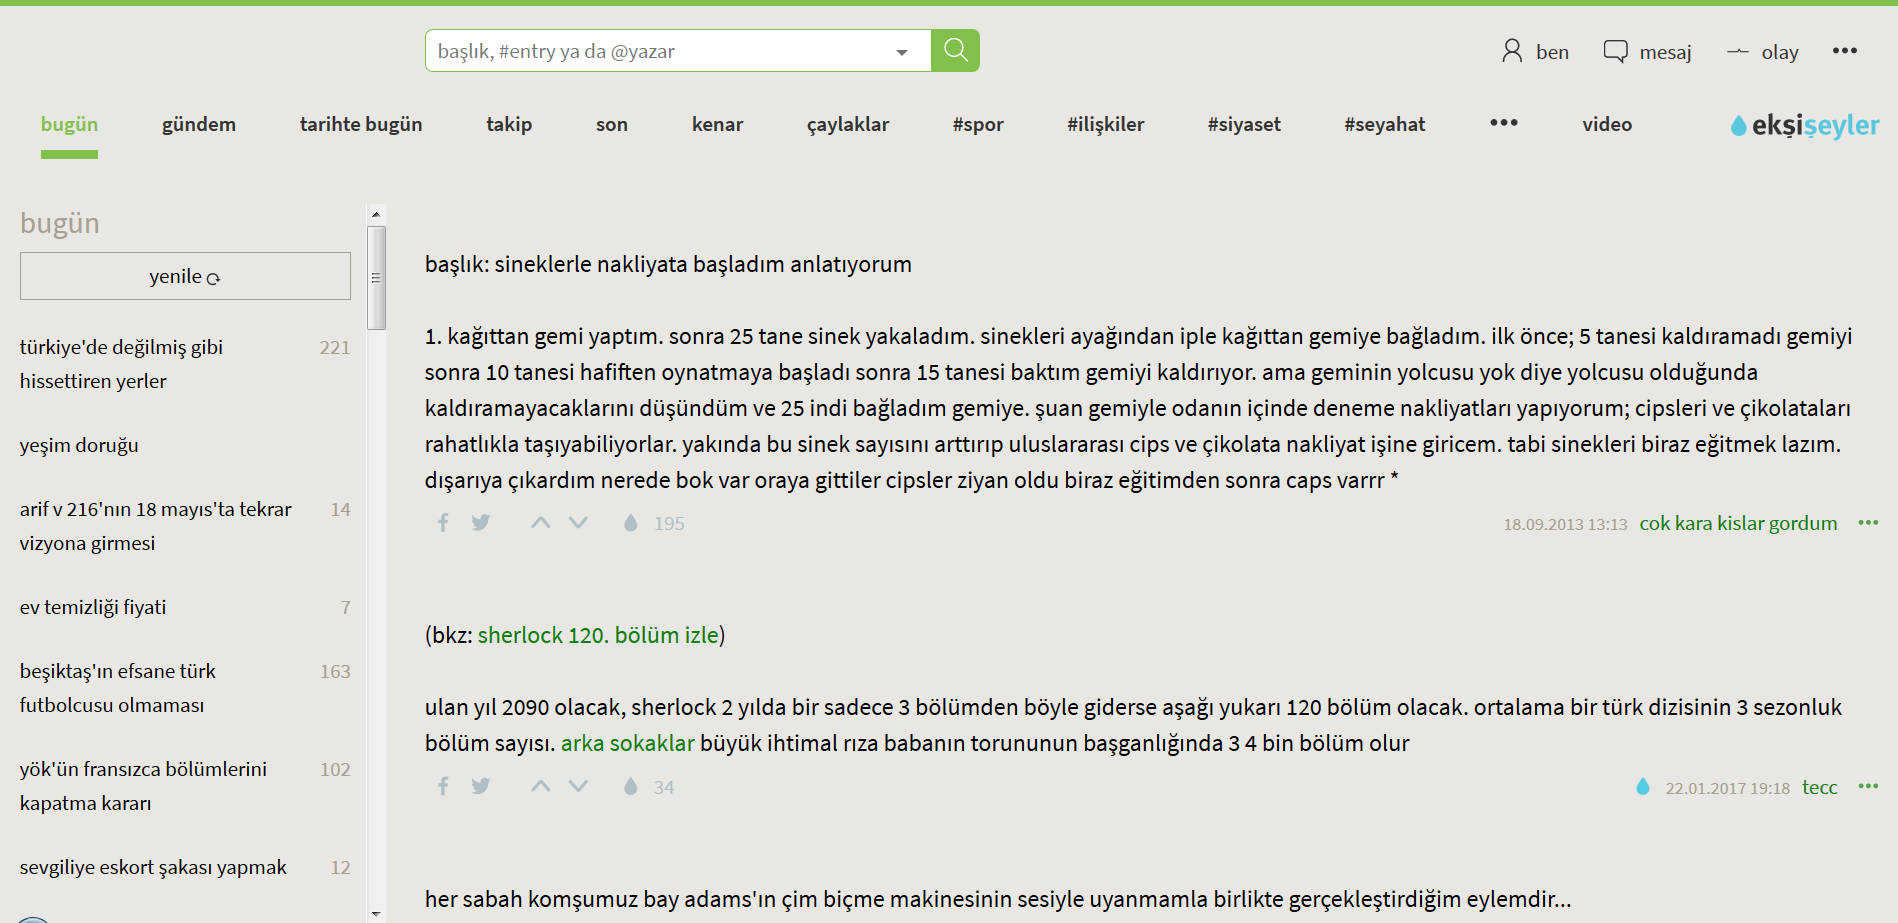Open the search suggestions dropdown arrow
1898x923 pixels.
pyautogui.click(x=900, y=50)
